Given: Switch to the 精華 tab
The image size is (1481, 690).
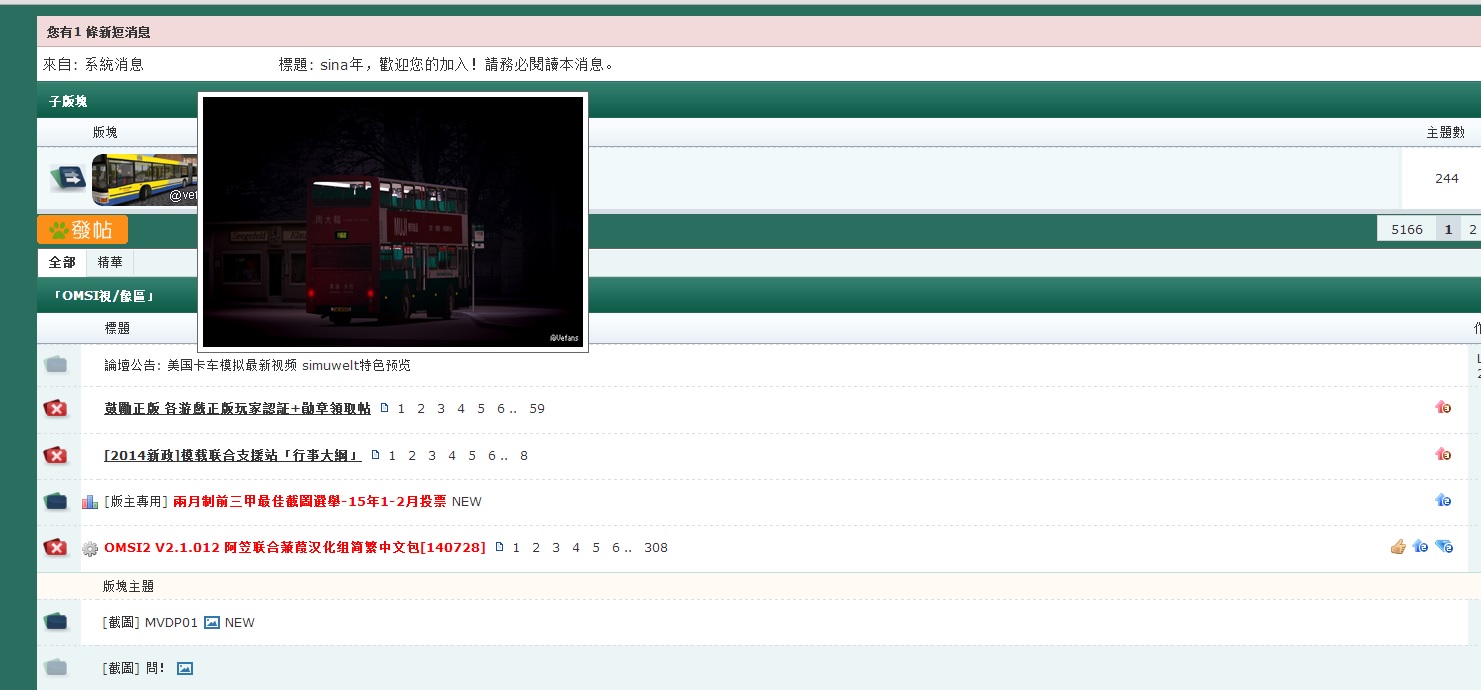Looking at the screenshot, I should [110, 262].
